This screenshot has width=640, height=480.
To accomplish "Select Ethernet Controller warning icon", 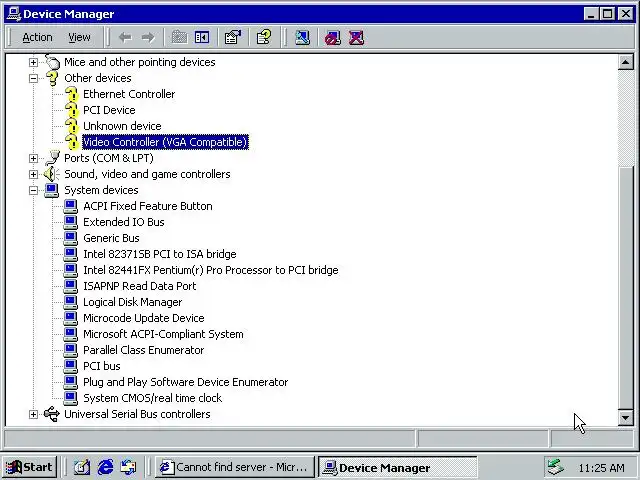I will [72, 94].
